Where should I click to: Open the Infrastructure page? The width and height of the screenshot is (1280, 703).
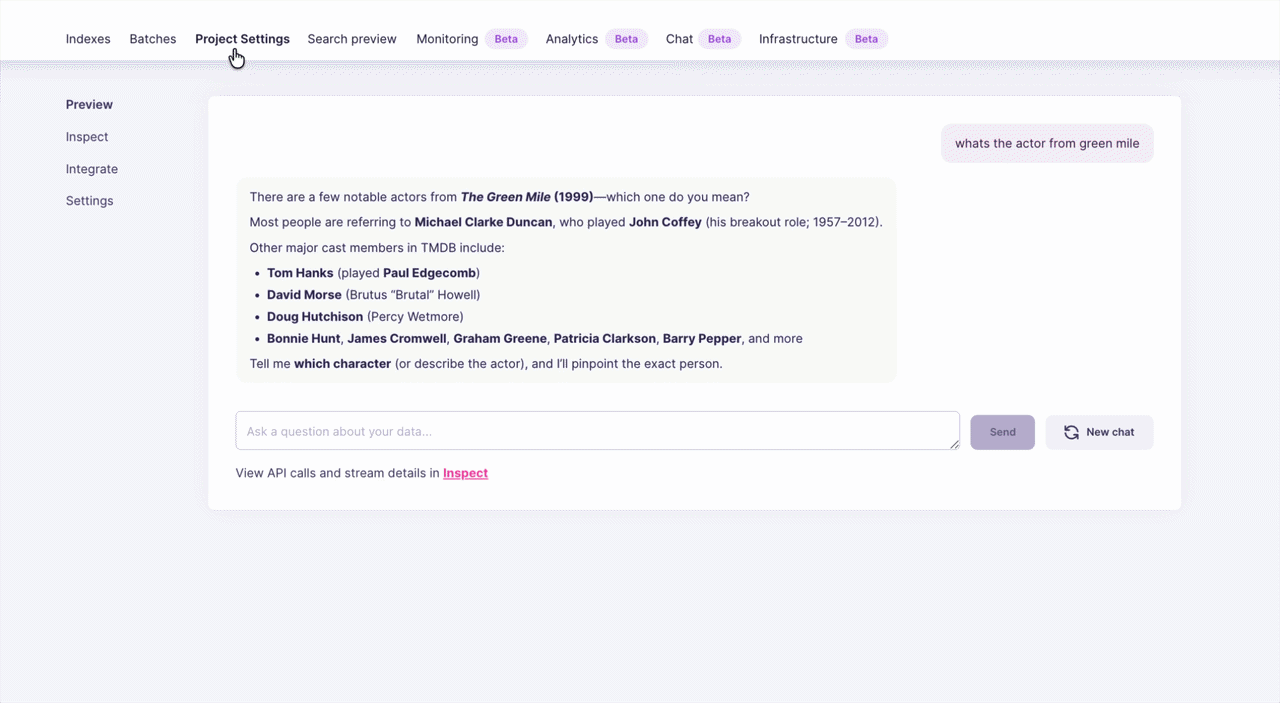(x=798, y=39)
